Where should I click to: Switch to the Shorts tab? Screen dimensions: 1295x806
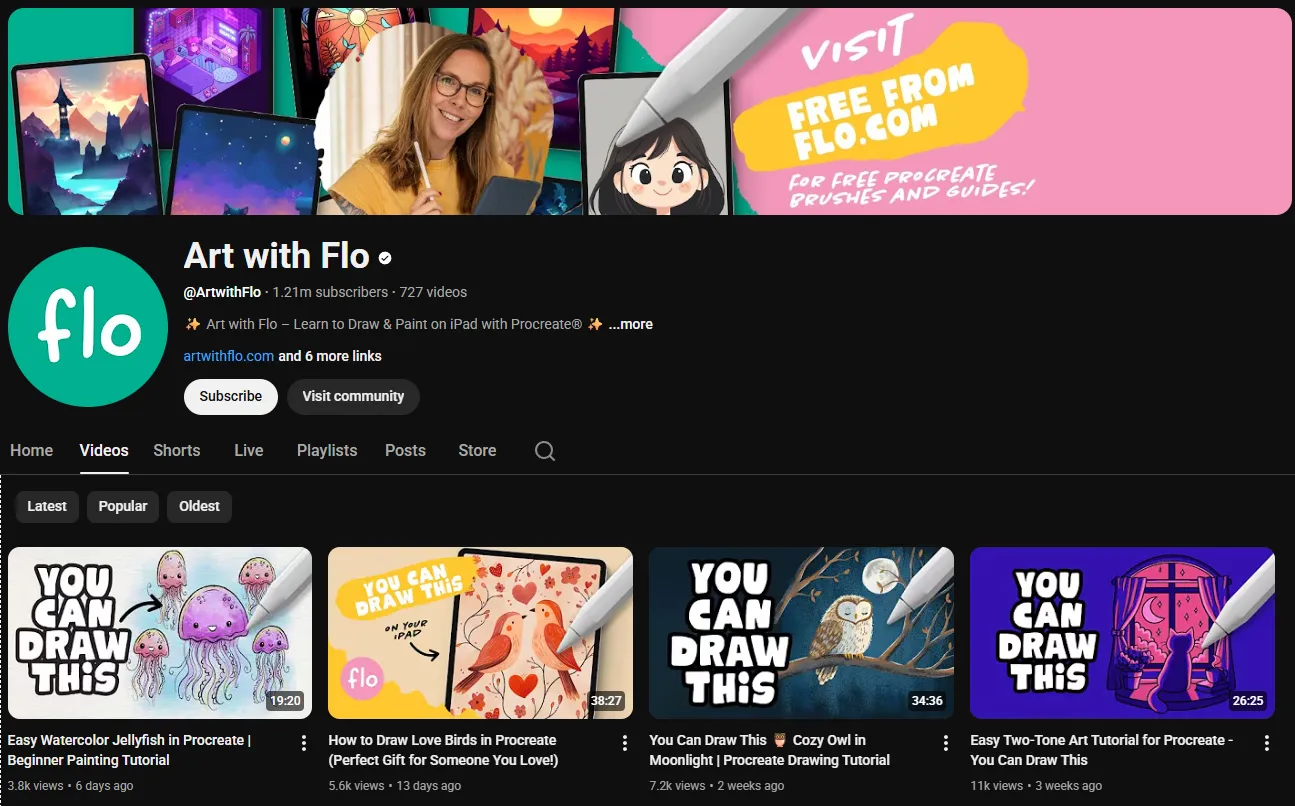[177, 451]
